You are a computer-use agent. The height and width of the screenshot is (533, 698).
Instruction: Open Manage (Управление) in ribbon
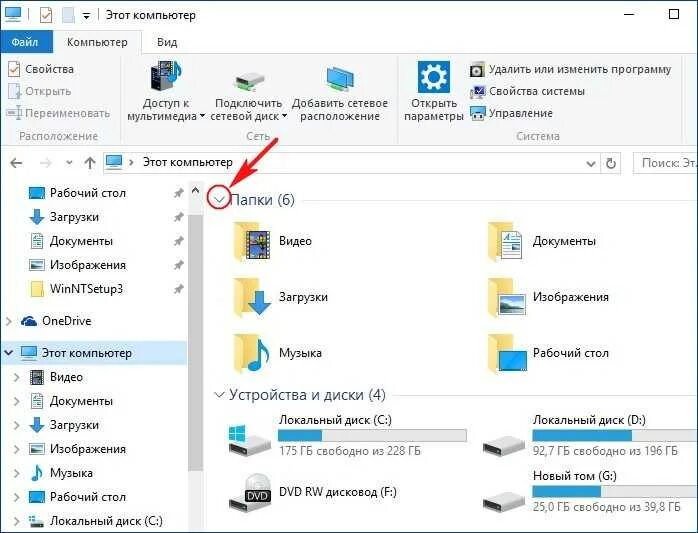(x=511, y=114)
